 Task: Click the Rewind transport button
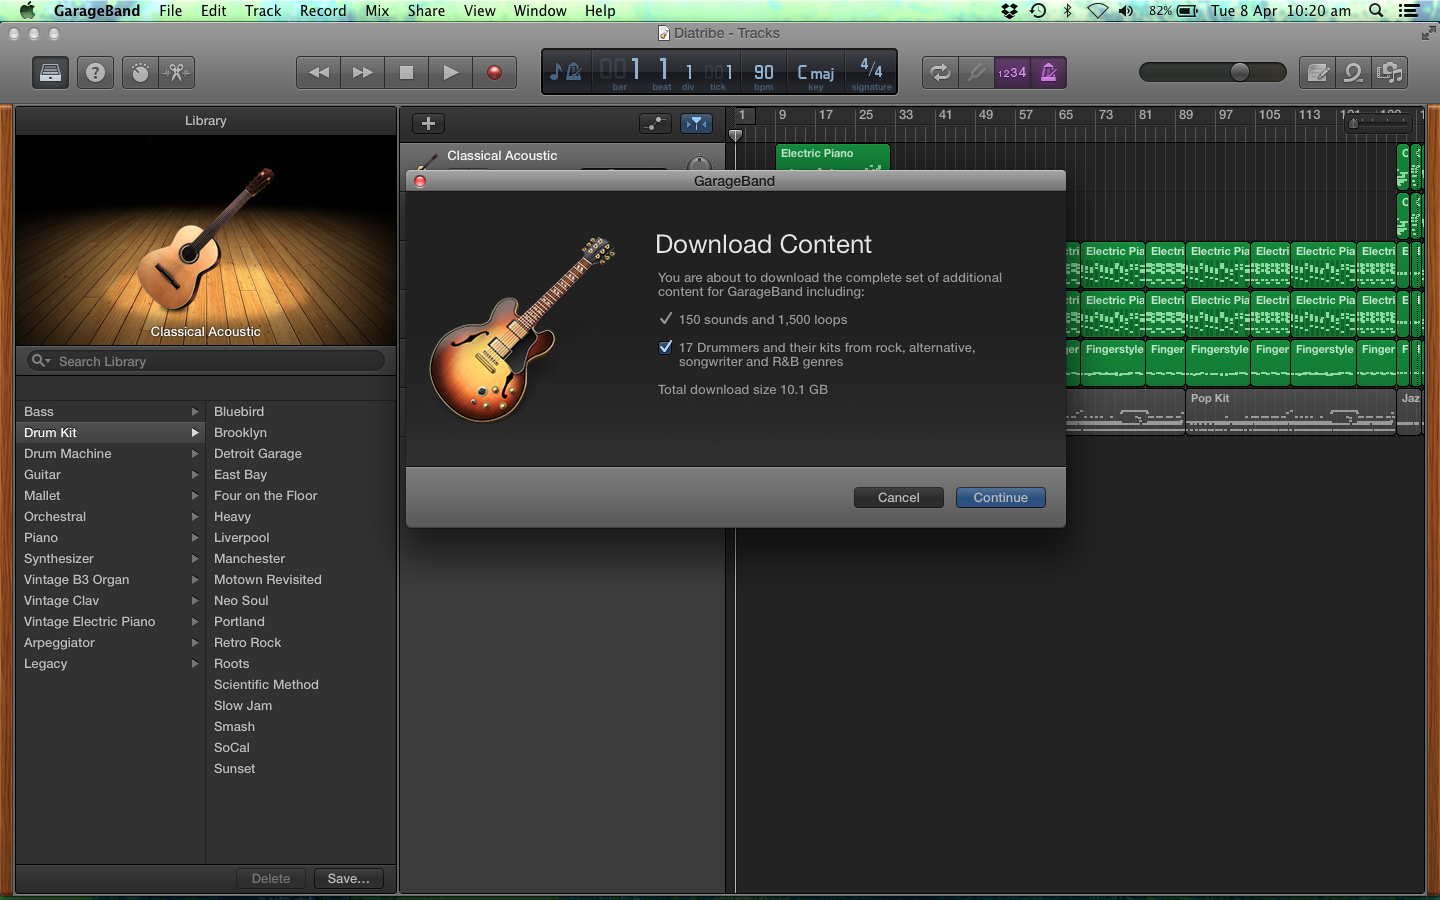point(319,73)
